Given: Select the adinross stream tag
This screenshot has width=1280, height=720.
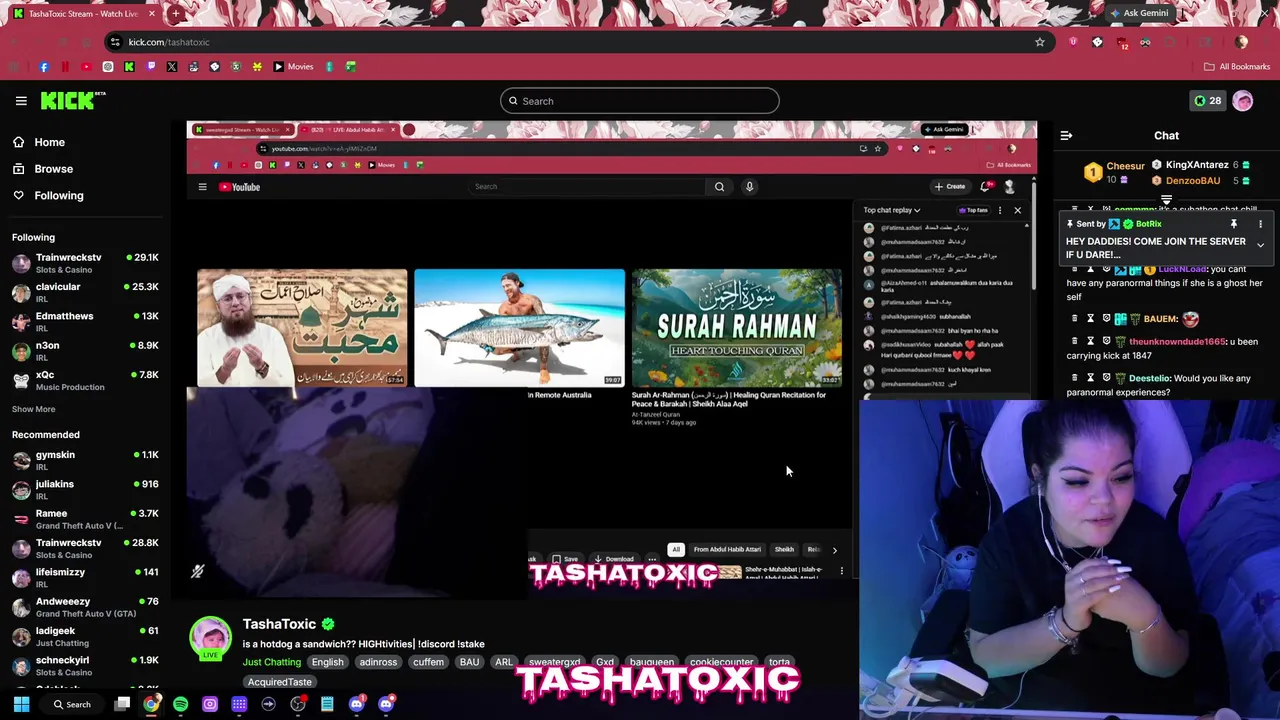Looking at the screenshot, I should (378, 662).
